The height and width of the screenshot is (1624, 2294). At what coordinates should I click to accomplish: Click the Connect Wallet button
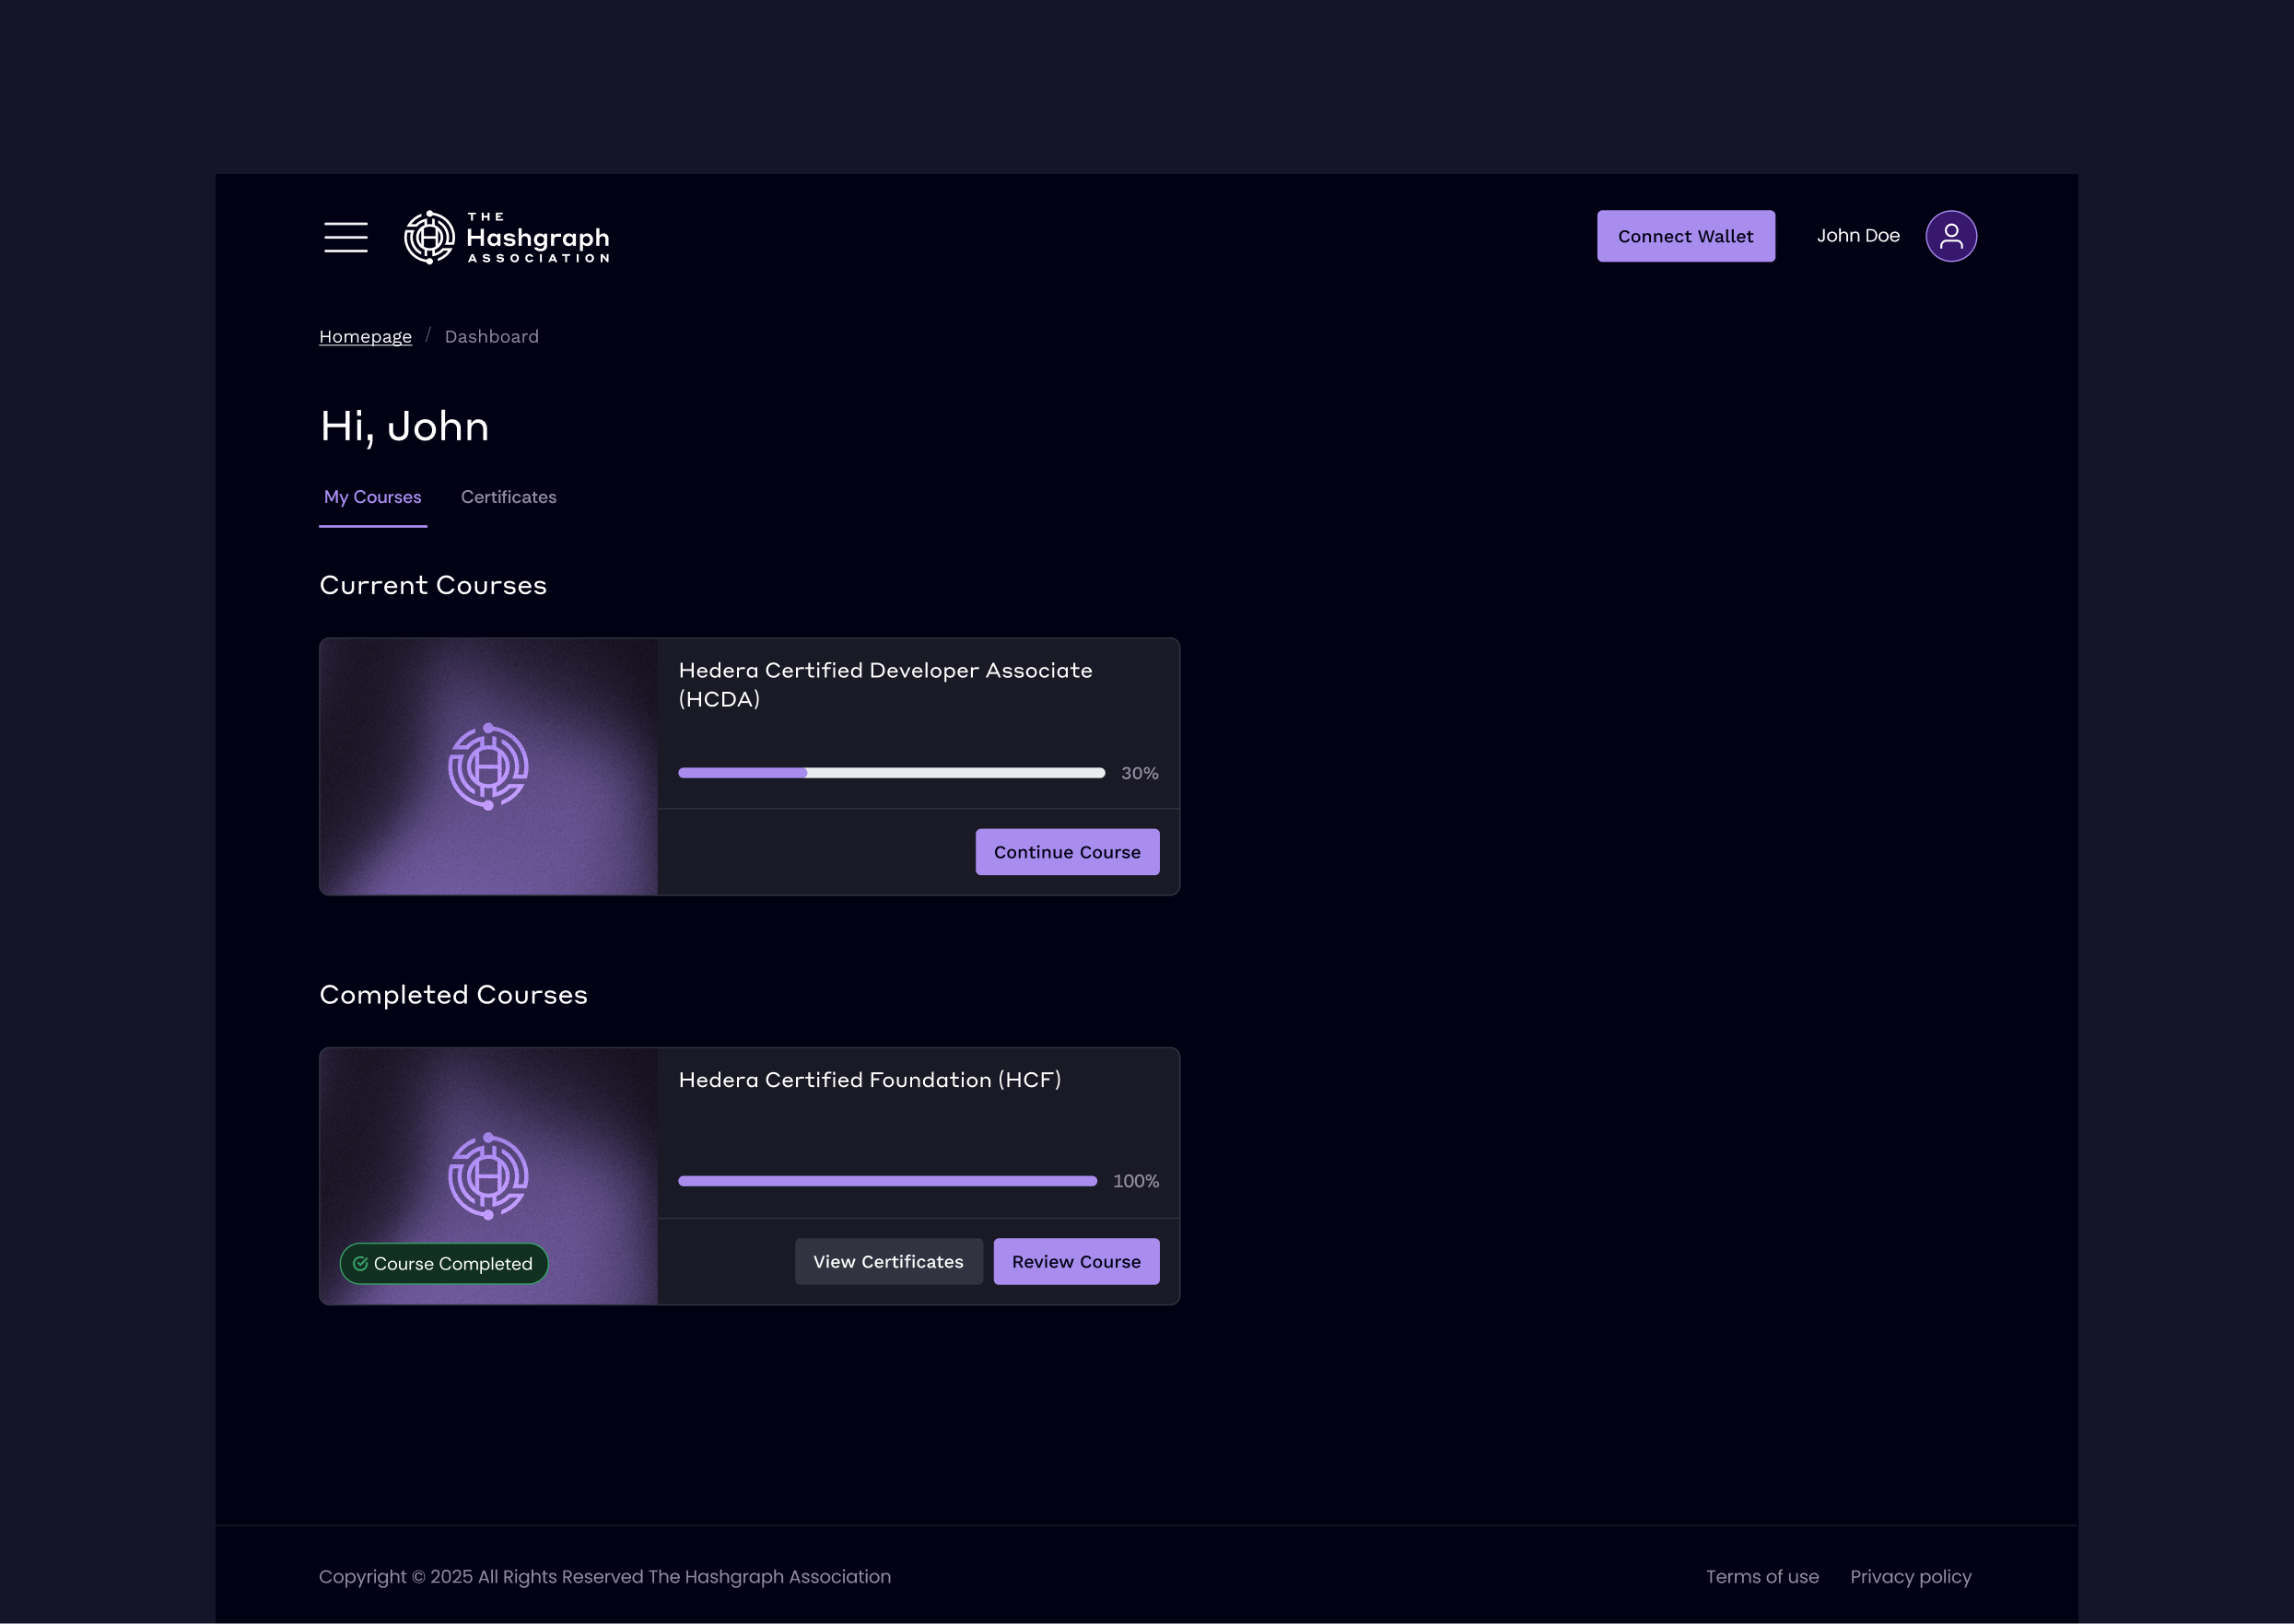pos(1685,236)
